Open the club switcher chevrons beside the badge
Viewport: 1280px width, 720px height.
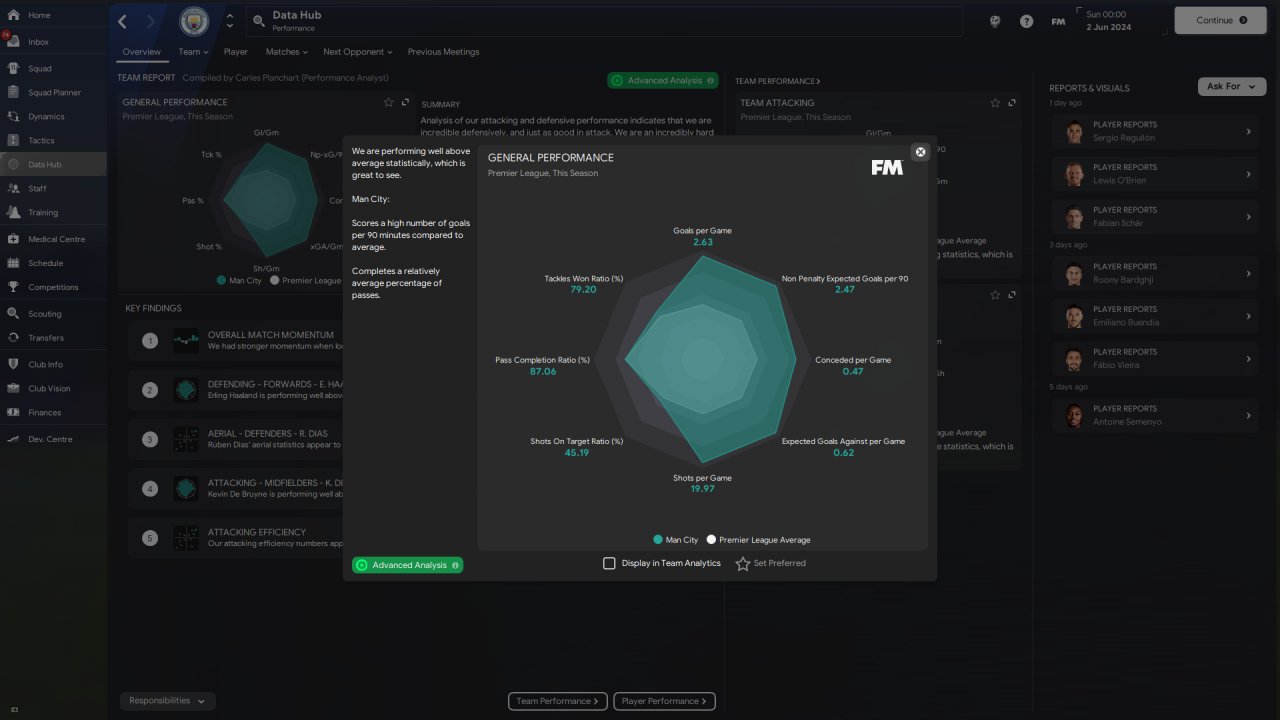click(x=229, y=21)
